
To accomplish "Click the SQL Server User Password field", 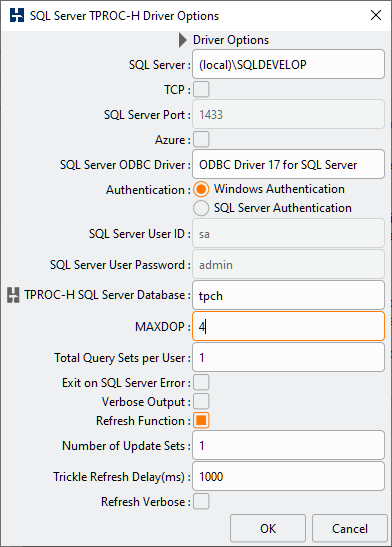I will pos(288,264).
